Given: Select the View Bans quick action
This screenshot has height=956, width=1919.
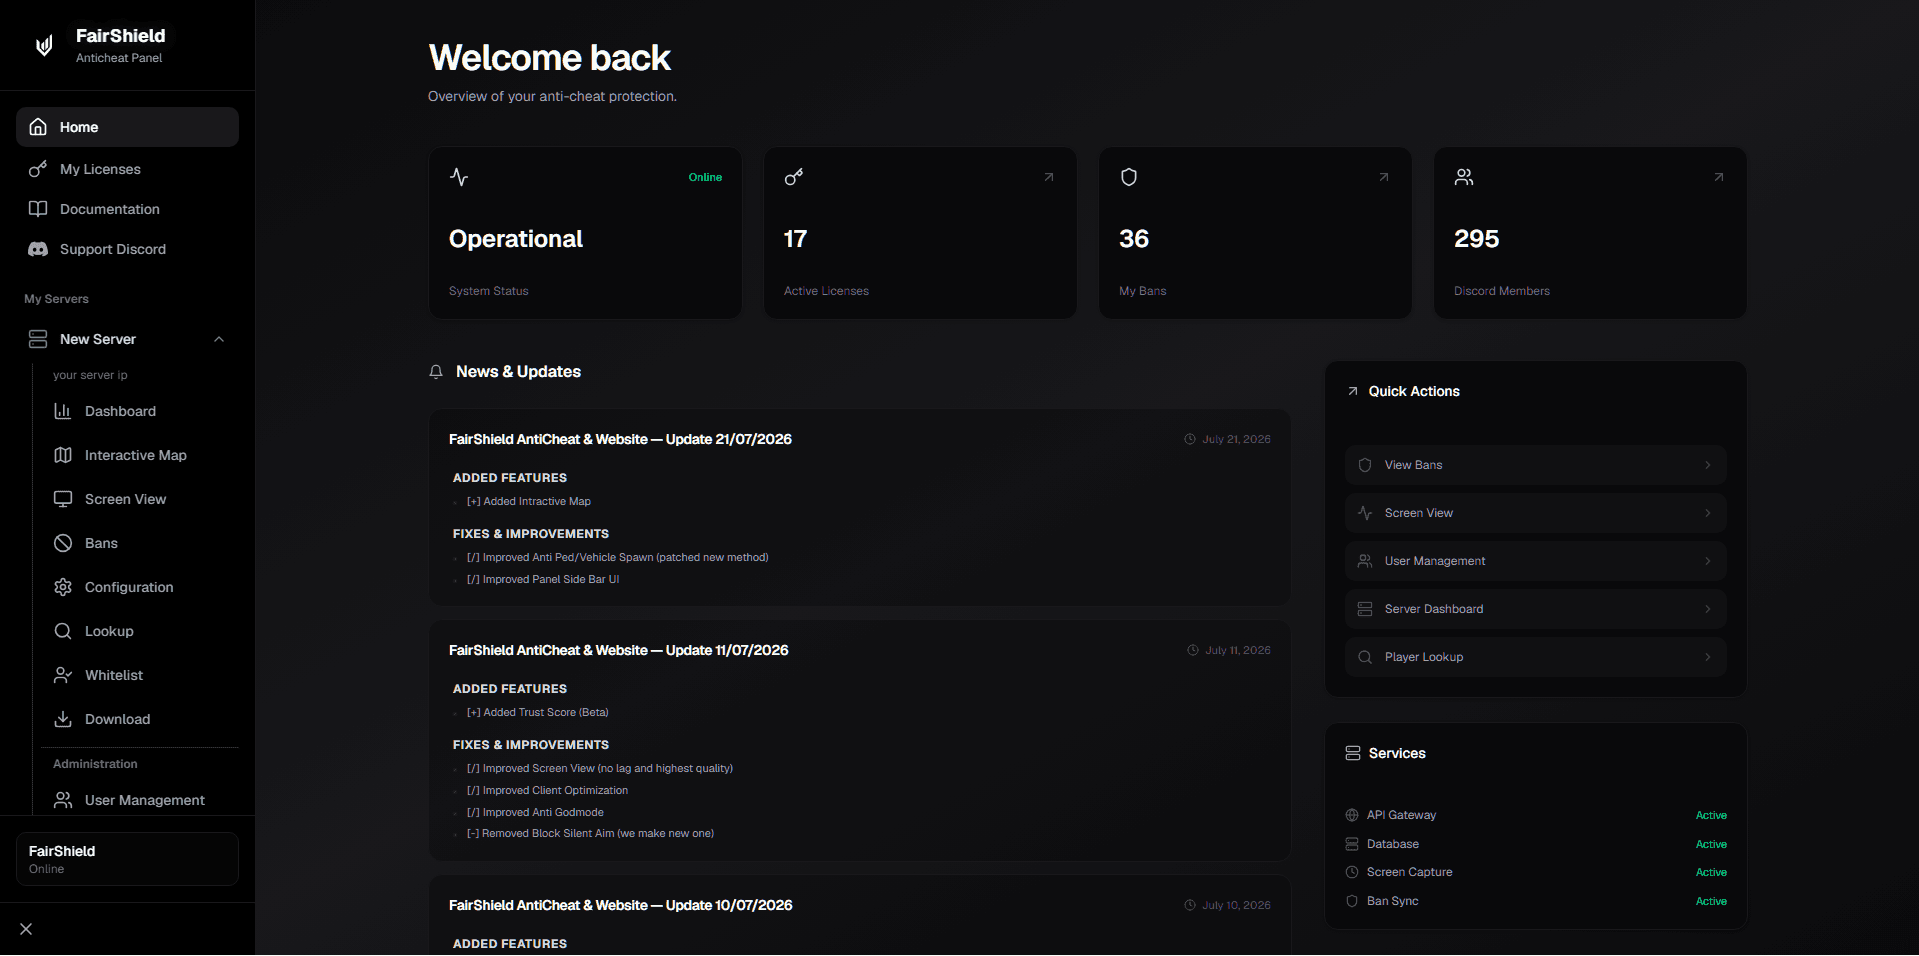Looking at the screenshot, I should pos(1536,465).
